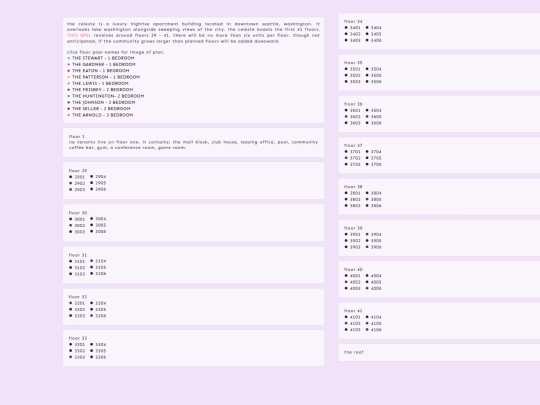Viewport: 540px width, 405px height.
Task: Click the 'floor 36' heading
Action: (353, 104)
